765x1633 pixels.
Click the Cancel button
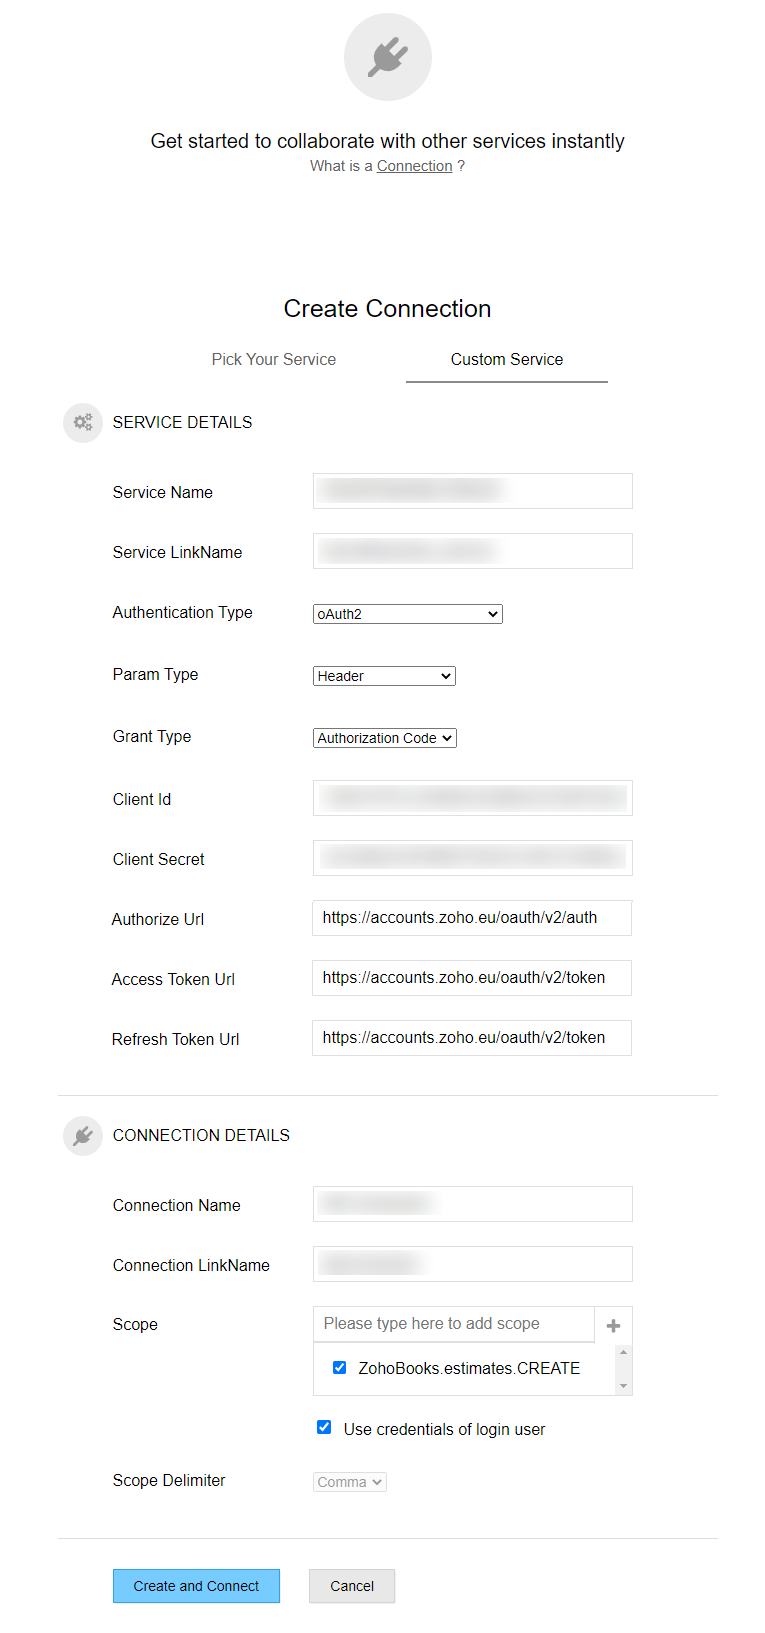(352, 1586)
